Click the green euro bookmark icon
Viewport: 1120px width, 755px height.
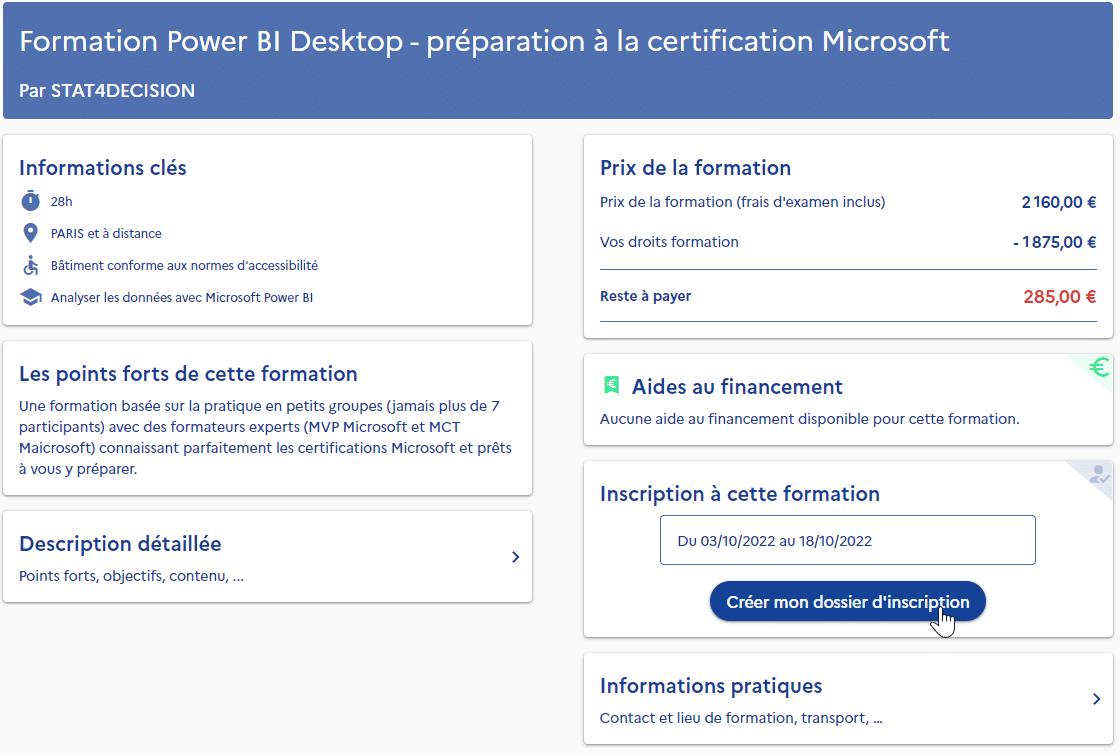[611, 386]
